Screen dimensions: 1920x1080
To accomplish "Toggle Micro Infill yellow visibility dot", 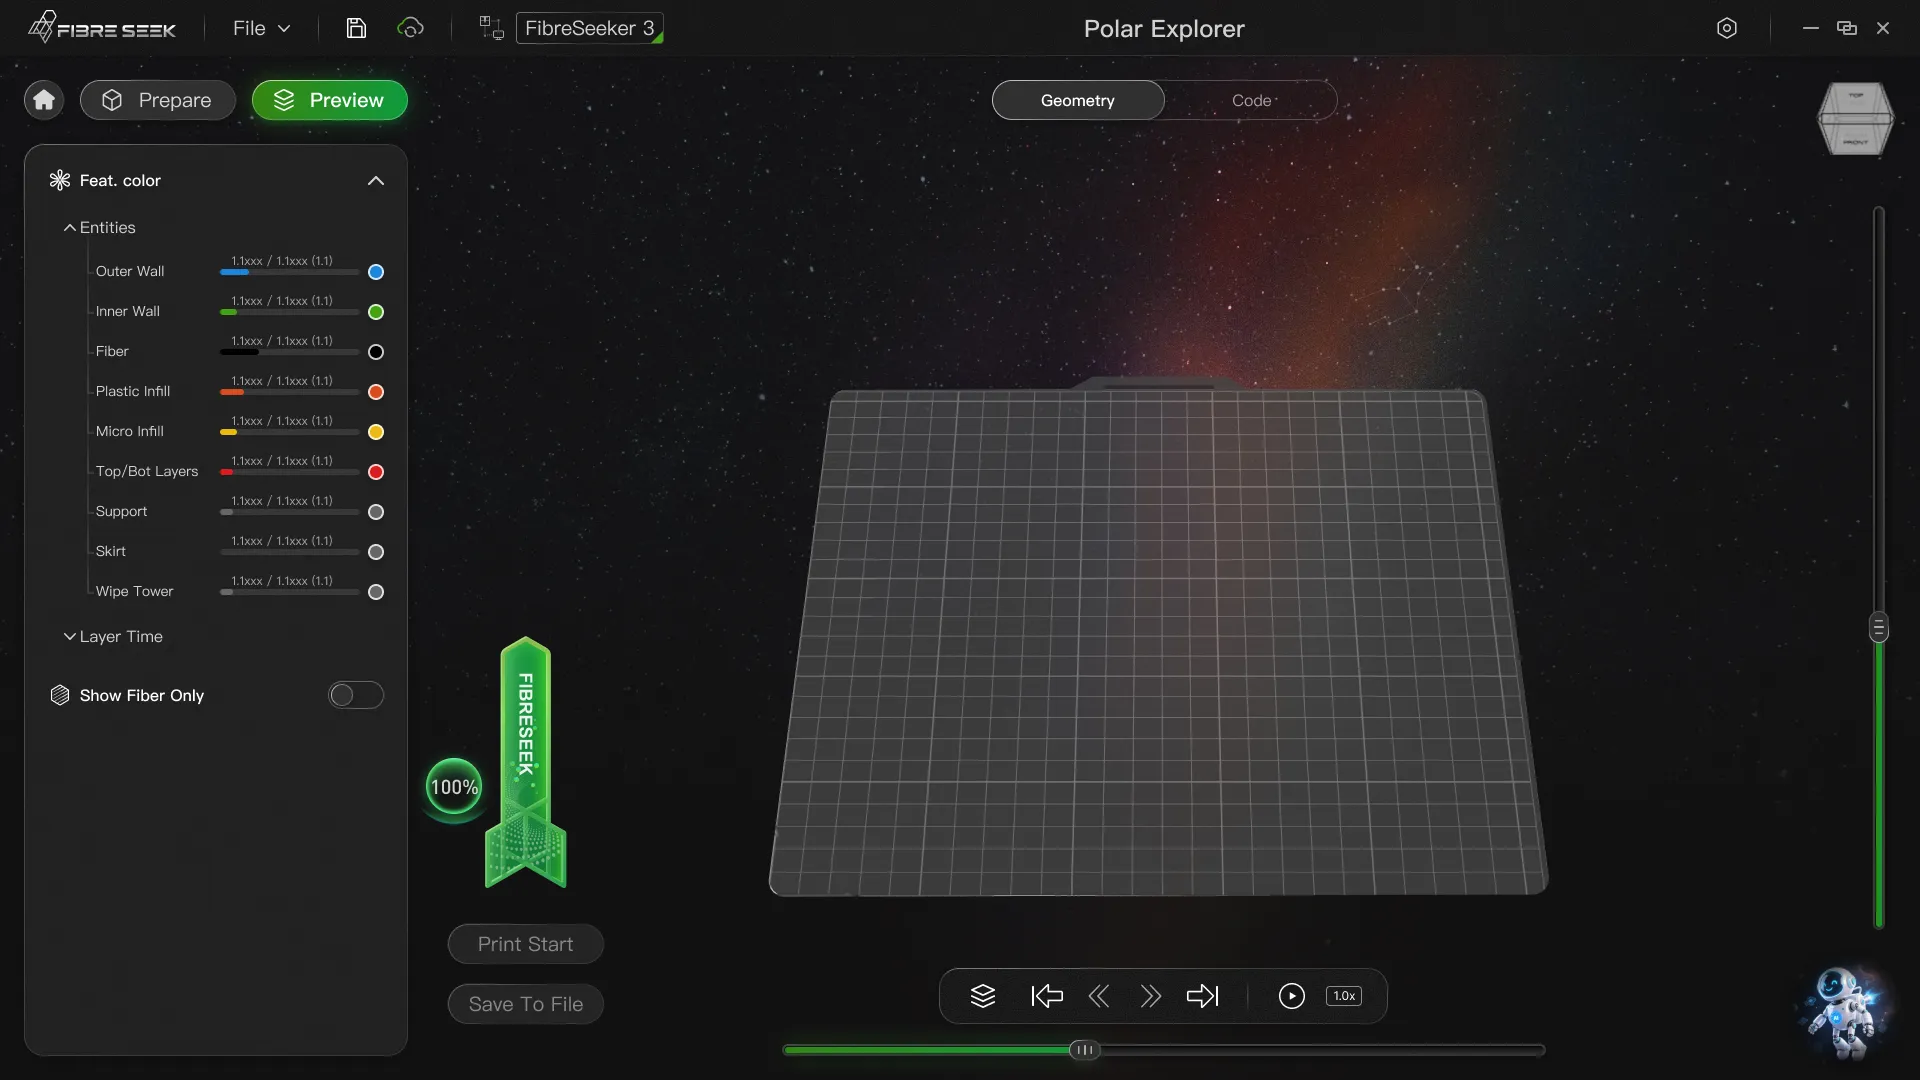I will (x=376, y=432).
